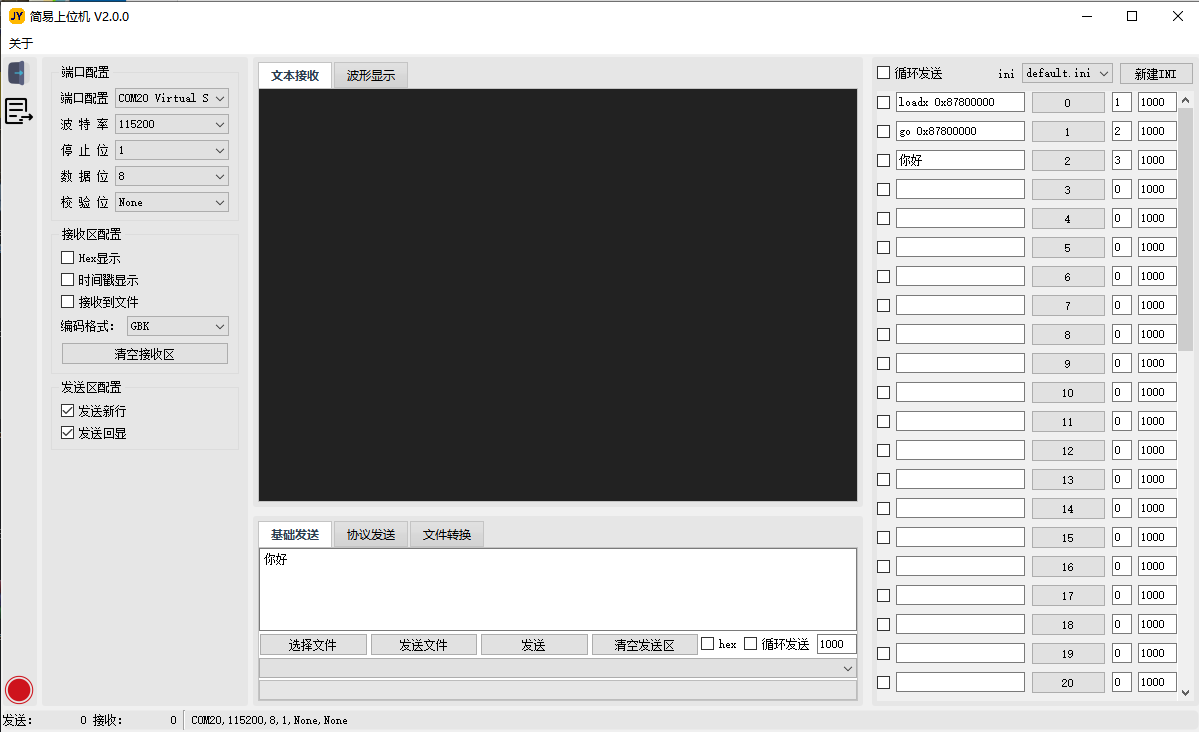Image resolution: width=1199 pixels, height=732 pixels.
Task: Open the 校验位 dropdown
Action: [x=170, y=201]
